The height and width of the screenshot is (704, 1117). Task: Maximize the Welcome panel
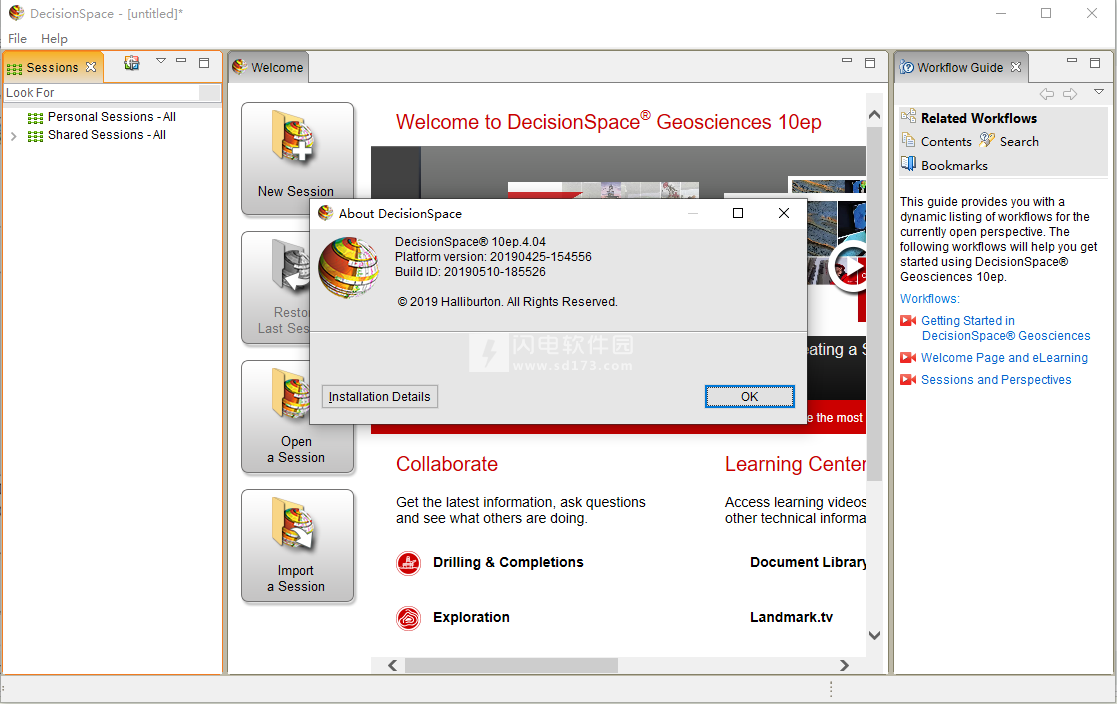(870, 63)
